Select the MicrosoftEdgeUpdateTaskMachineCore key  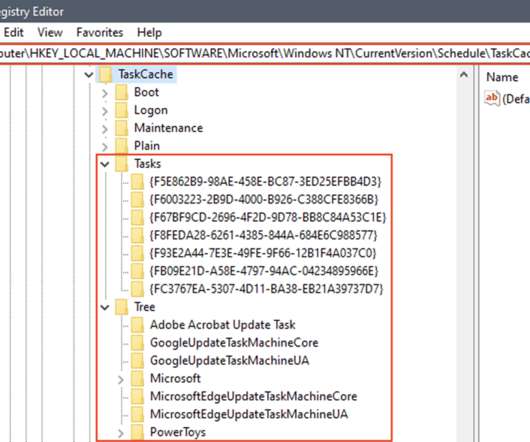[x=254, y=397]
